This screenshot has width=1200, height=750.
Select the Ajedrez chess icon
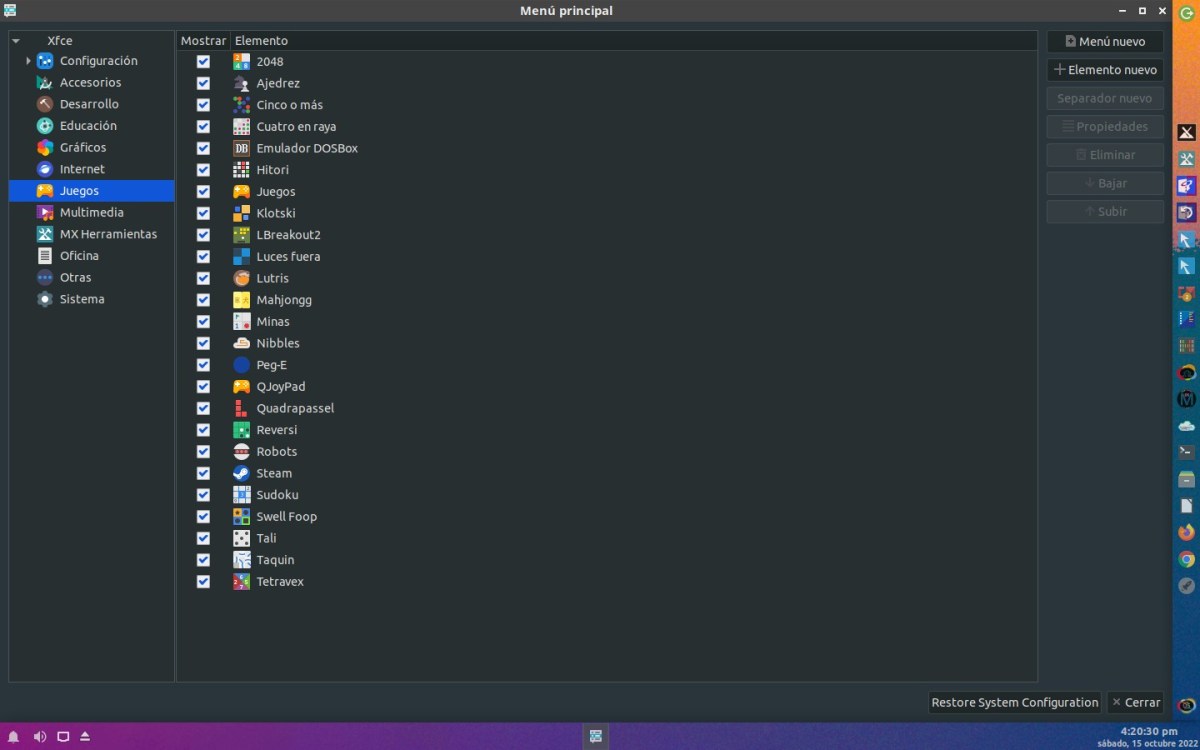pyautogui.click(x=241, y=83)
